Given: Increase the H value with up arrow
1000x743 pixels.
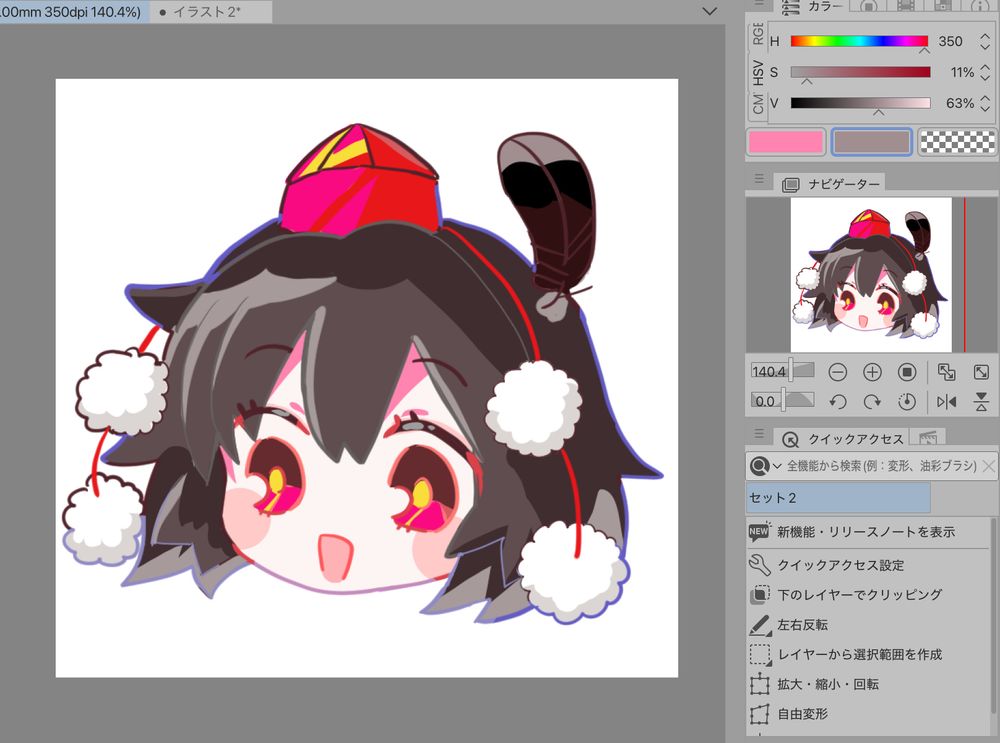Looking at the screenshot, I should 985,36.
